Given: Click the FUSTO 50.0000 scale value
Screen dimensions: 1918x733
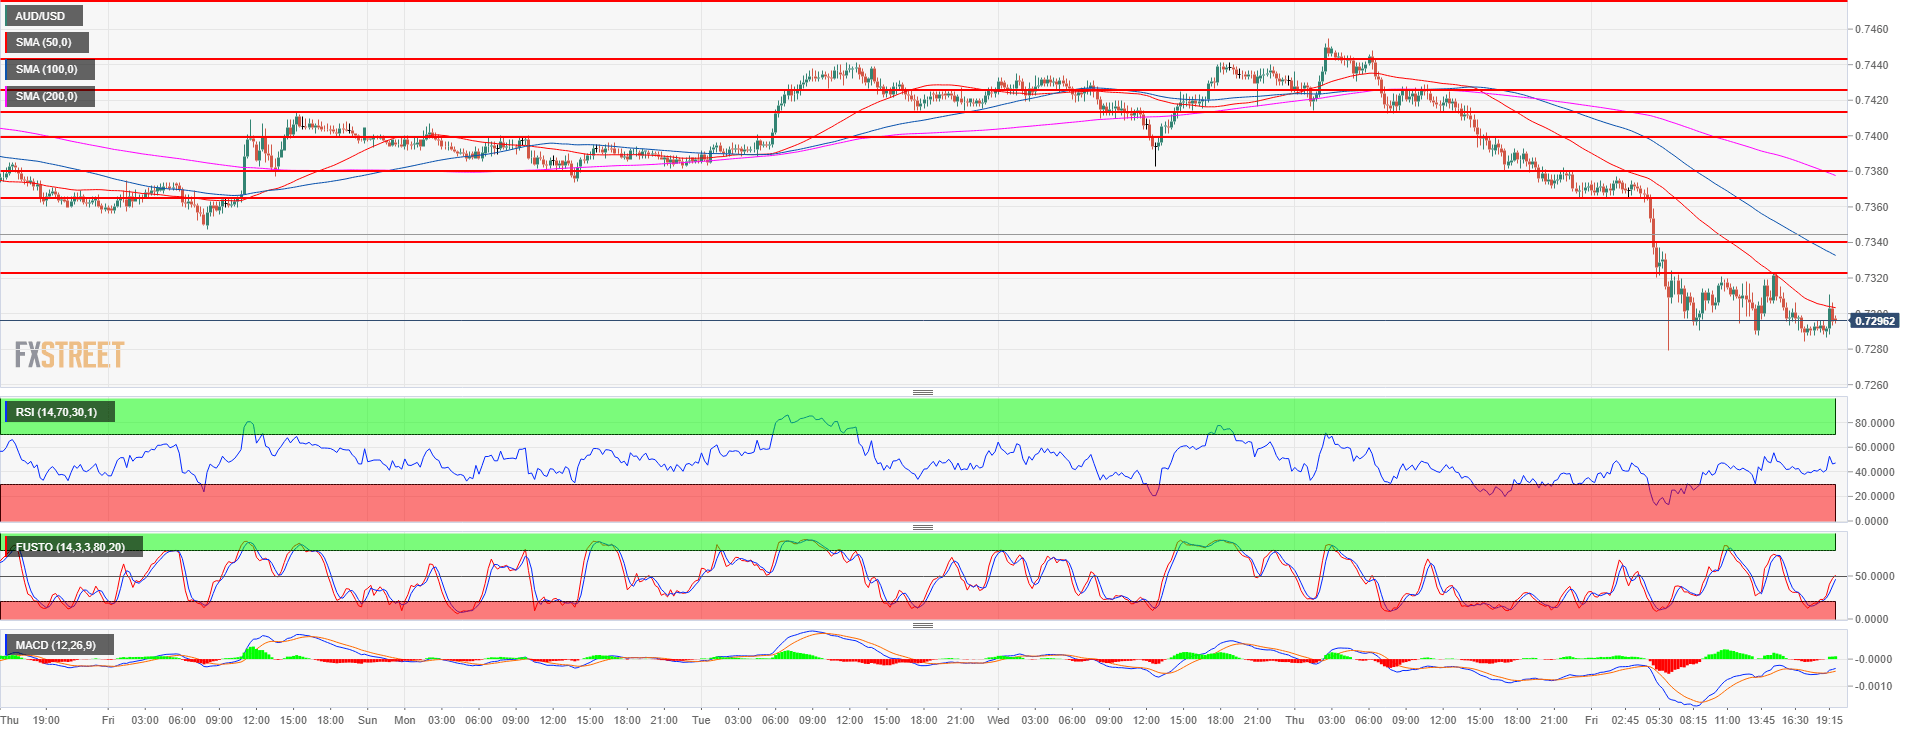Looking at the screenshot, I should tap(1875, 576).
